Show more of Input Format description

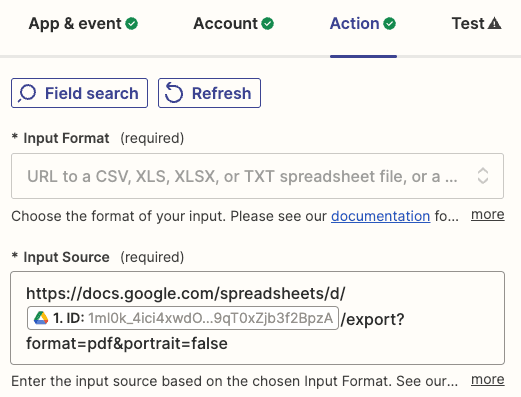[488, 215]
